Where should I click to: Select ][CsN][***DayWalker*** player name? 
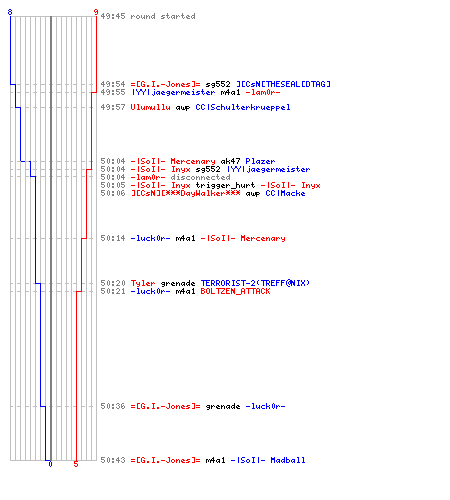[185, 193]
